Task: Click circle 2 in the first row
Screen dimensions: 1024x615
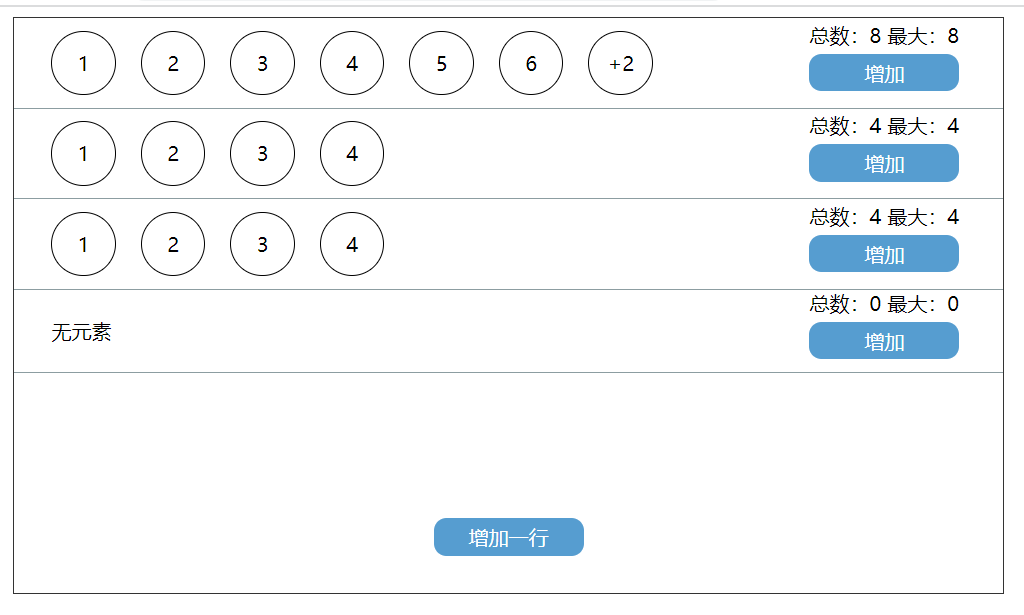Action: coord(172,63)
